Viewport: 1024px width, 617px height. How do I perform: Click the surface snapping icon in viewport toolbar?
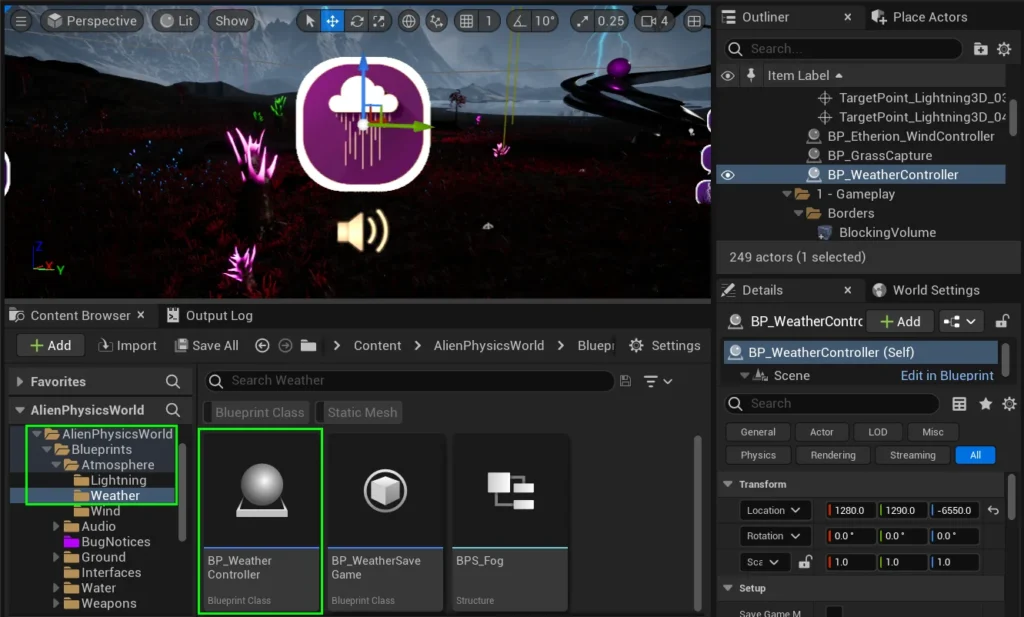click(x=436, y=21)
